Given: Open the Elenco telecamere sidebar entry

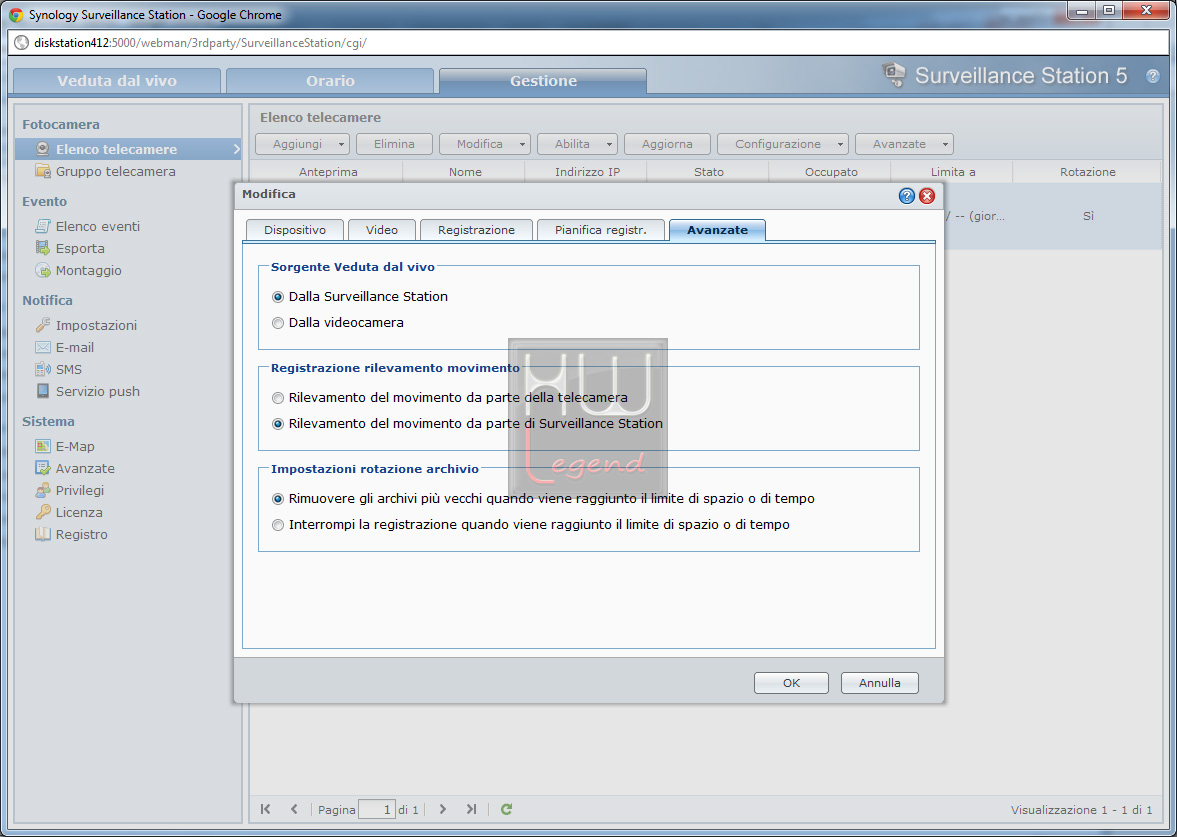Looking at the screenshot, I should pos(128,149).
